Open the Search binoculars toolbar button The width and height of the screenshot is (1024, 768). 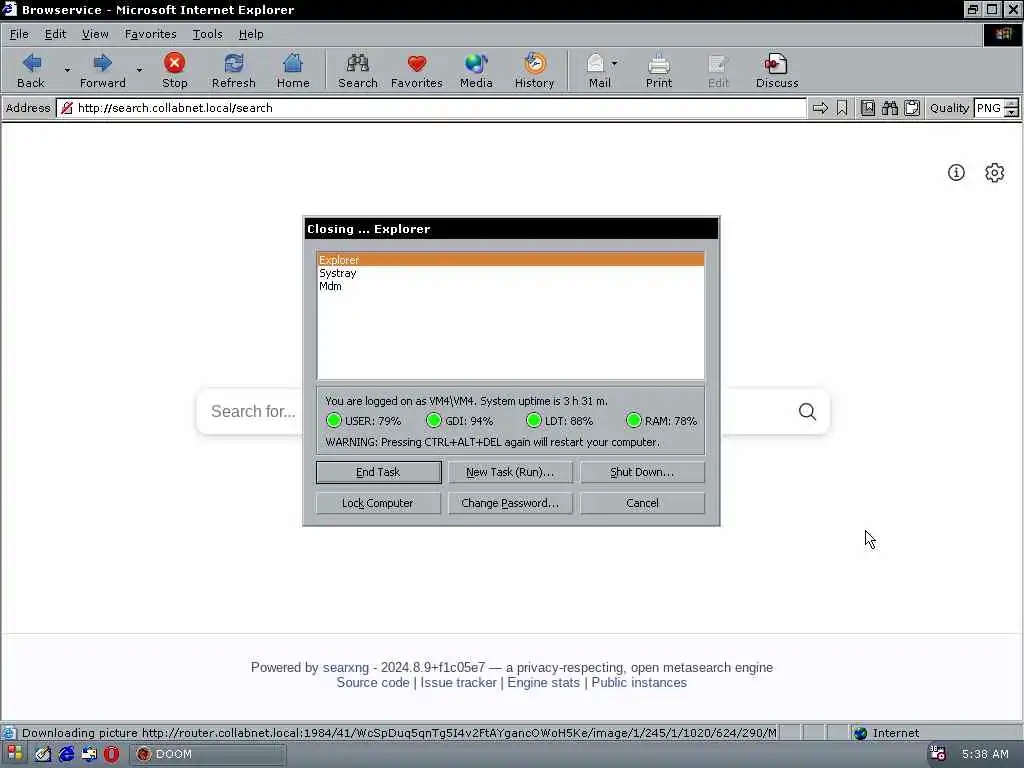click(x=357, y=70)
